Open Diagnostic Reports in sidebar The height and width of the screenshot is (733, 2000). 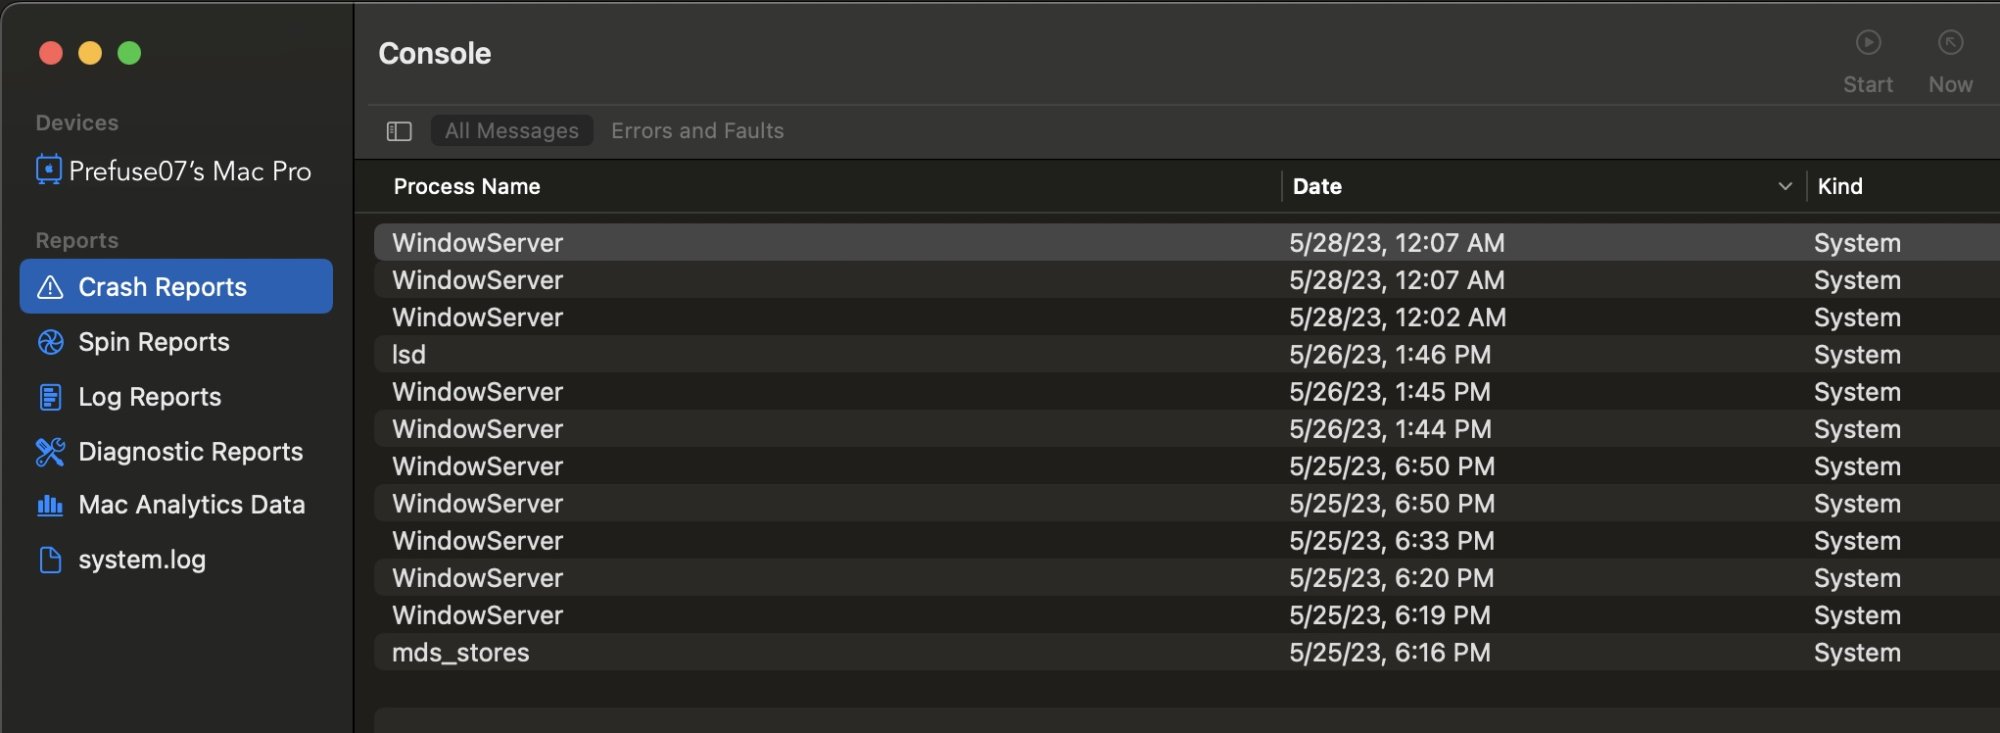pos(176,452)
